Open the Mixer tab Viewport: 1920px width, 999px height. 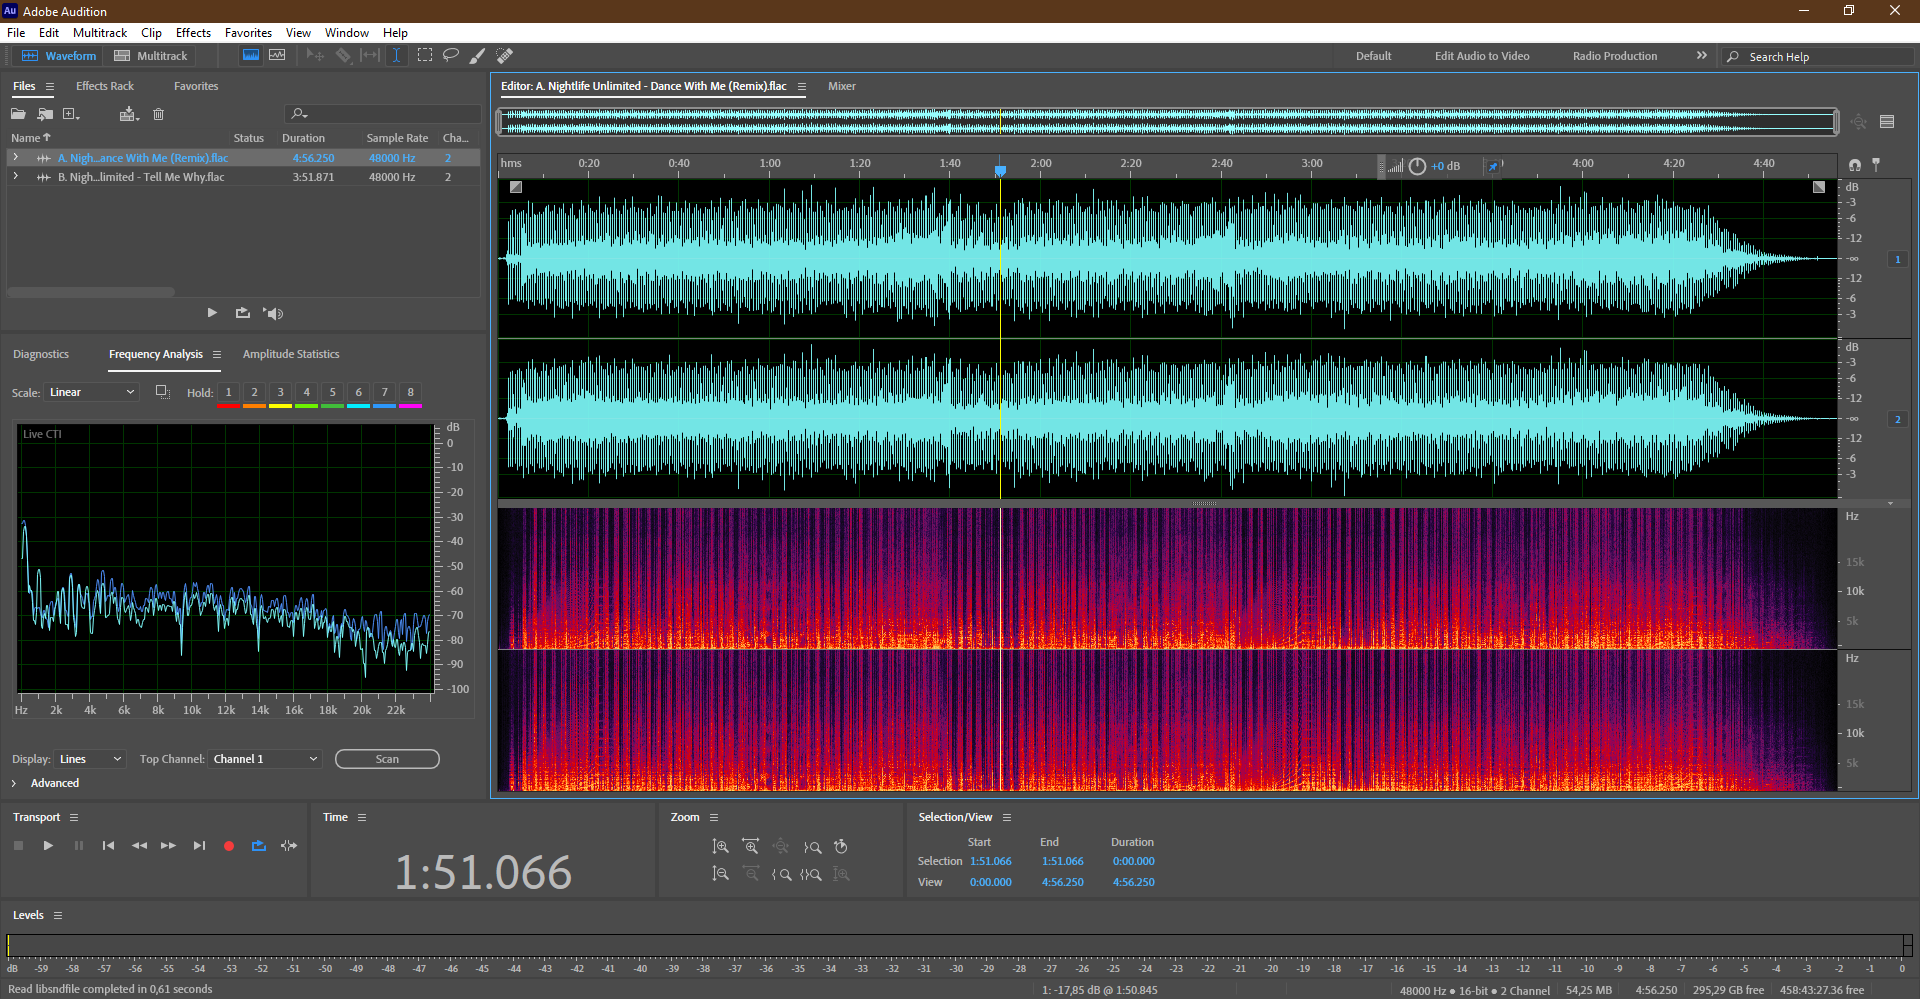(842, 86)
